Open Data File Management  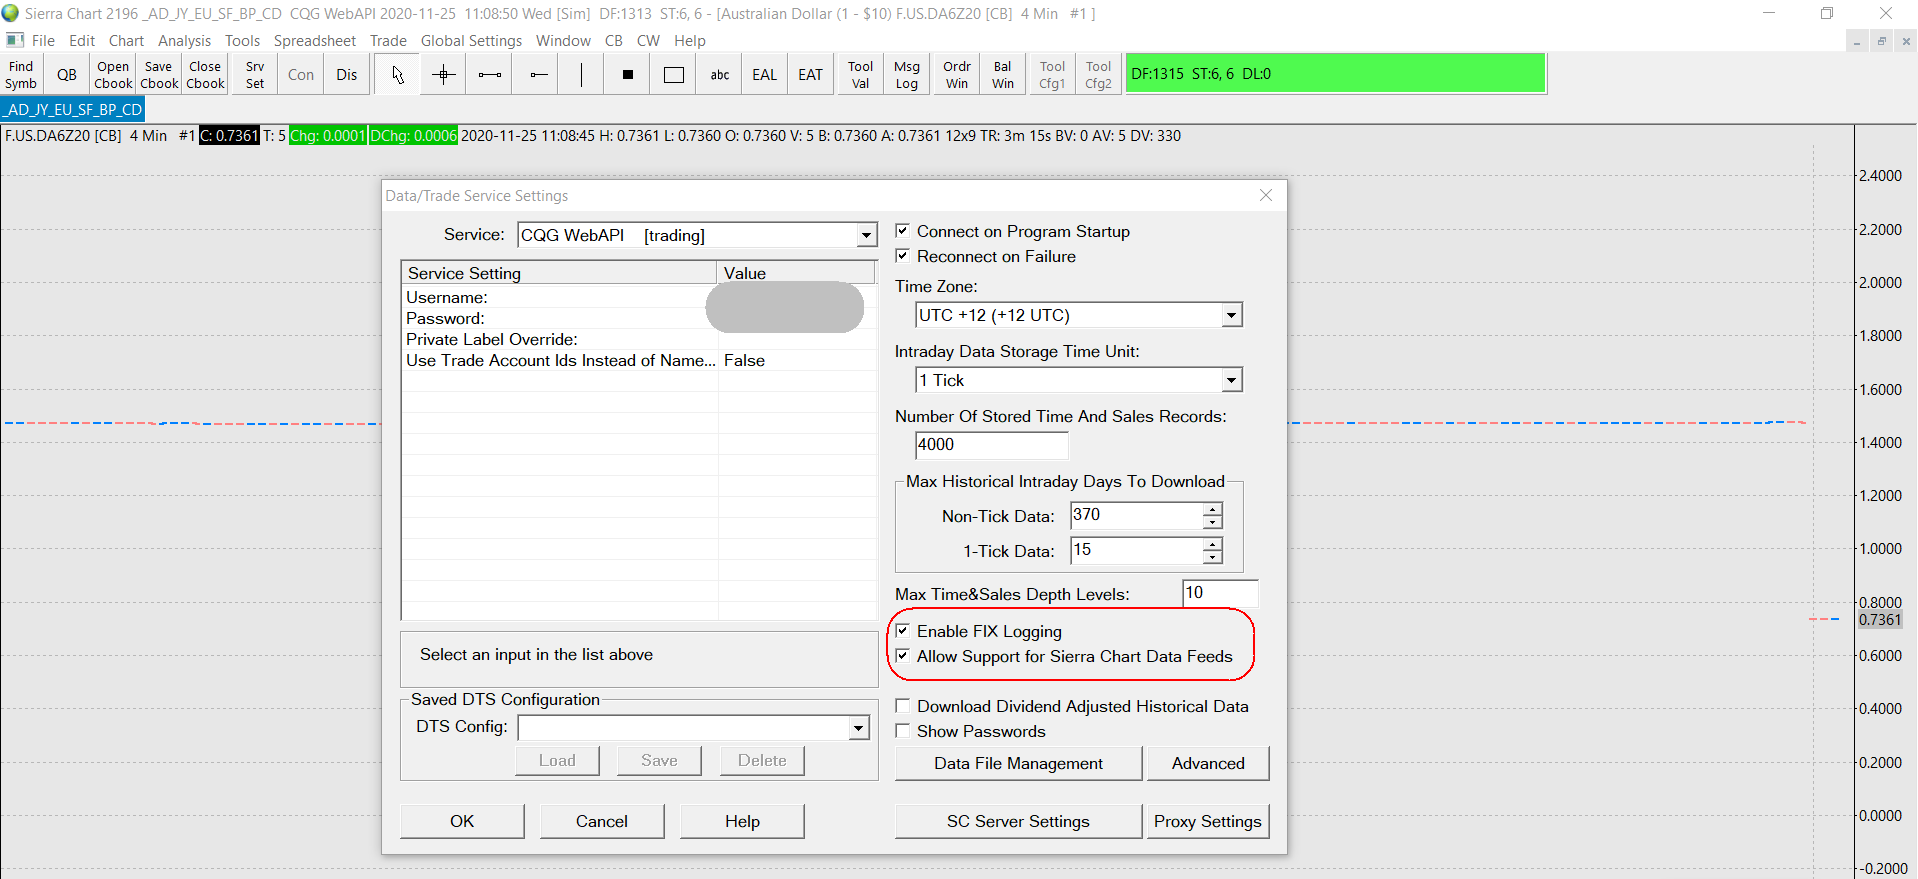(x=1018, y=763)
